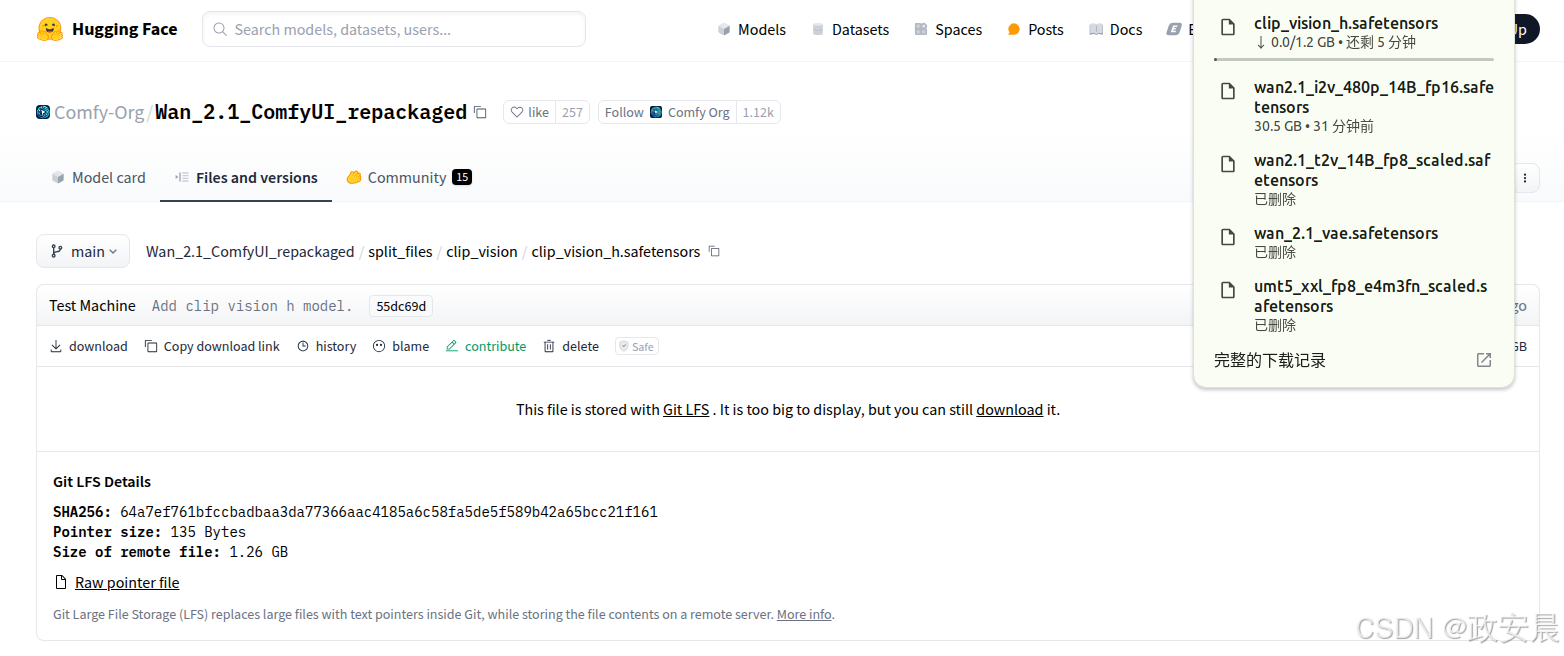Like the repository with the heart button
Screen dimensions: 1564x656
click(529, 112)
